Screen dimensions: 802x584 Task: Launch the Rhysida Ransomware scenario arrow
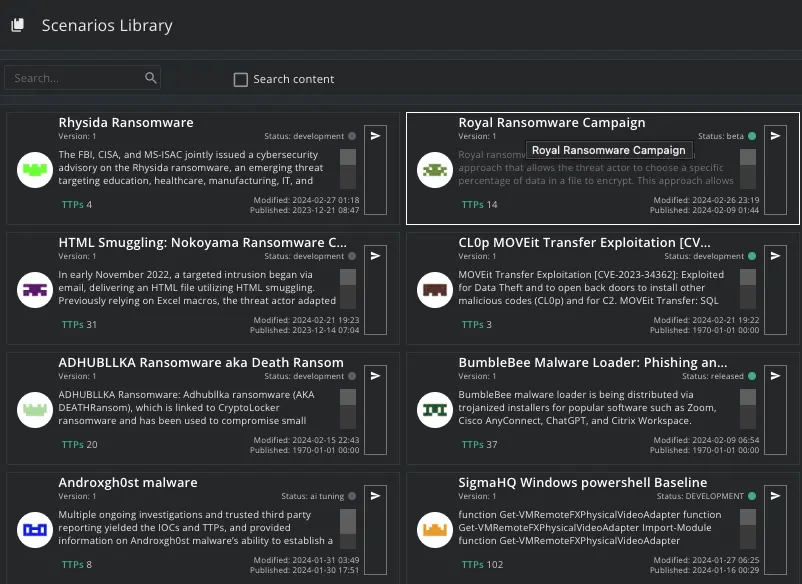point(375,136)
